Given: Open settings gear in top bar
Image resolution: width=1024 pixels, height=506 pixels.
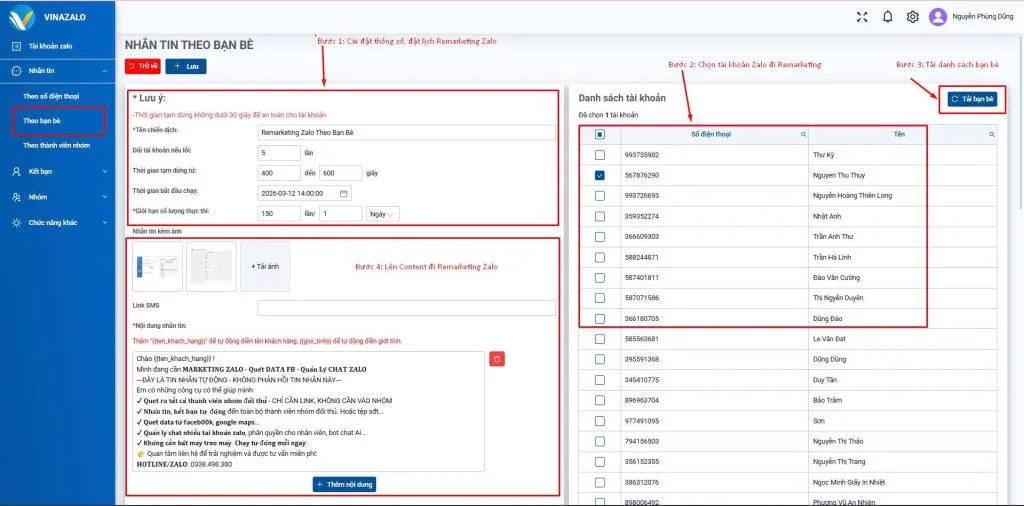Looking at the screenshot, I should click(913, 16).
